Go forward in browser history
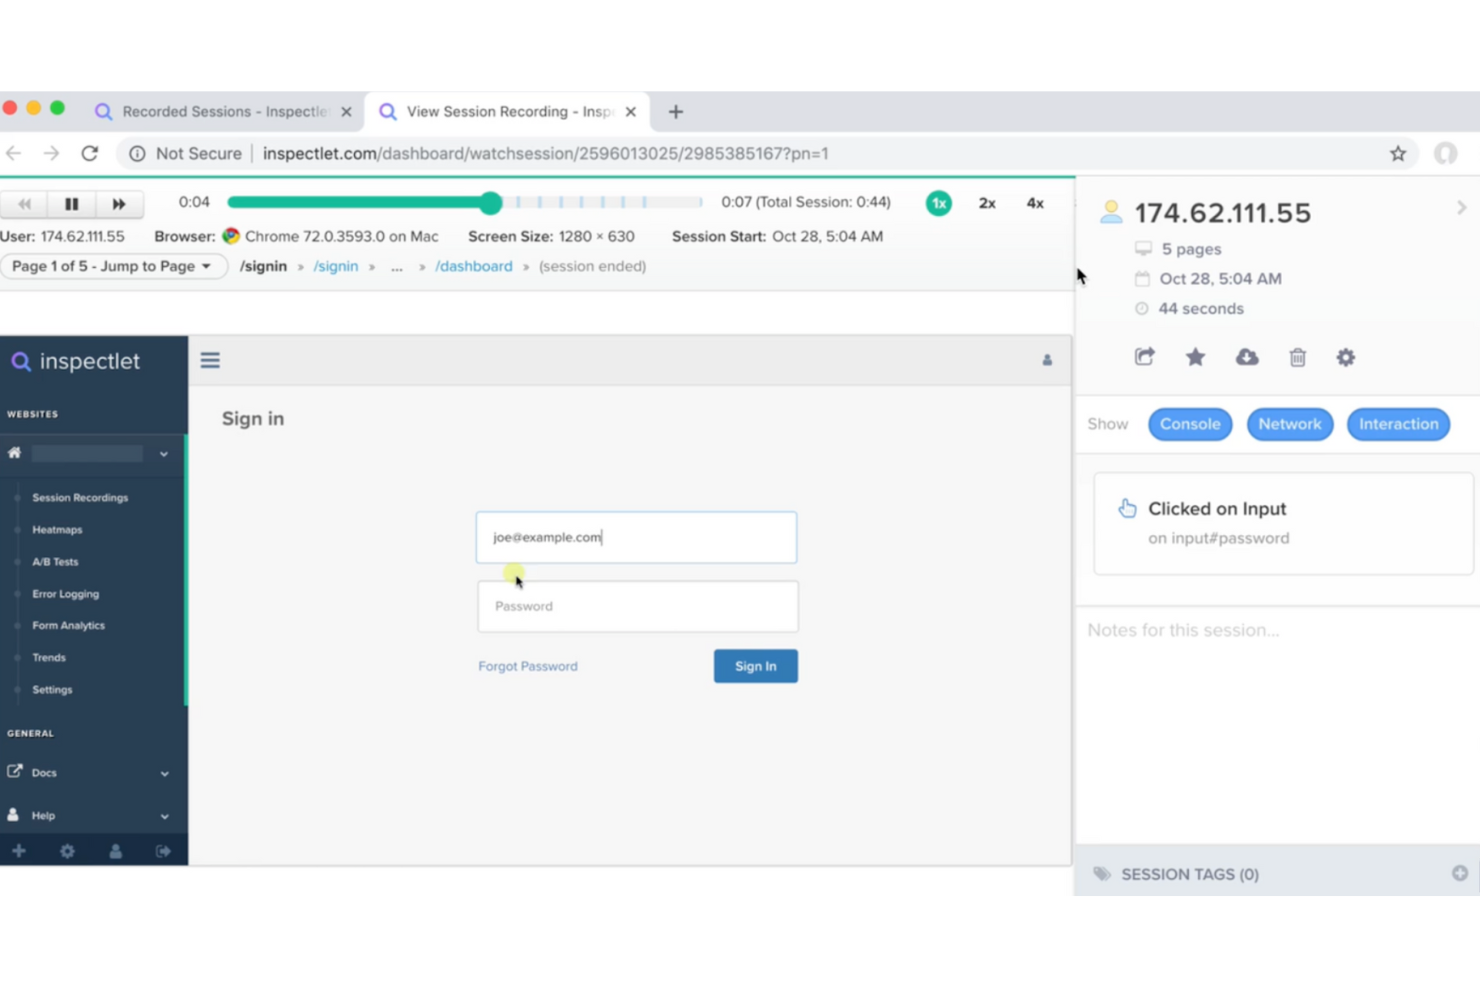The image size is (1480, 987). pyautogui.click(x=51, y=153)
